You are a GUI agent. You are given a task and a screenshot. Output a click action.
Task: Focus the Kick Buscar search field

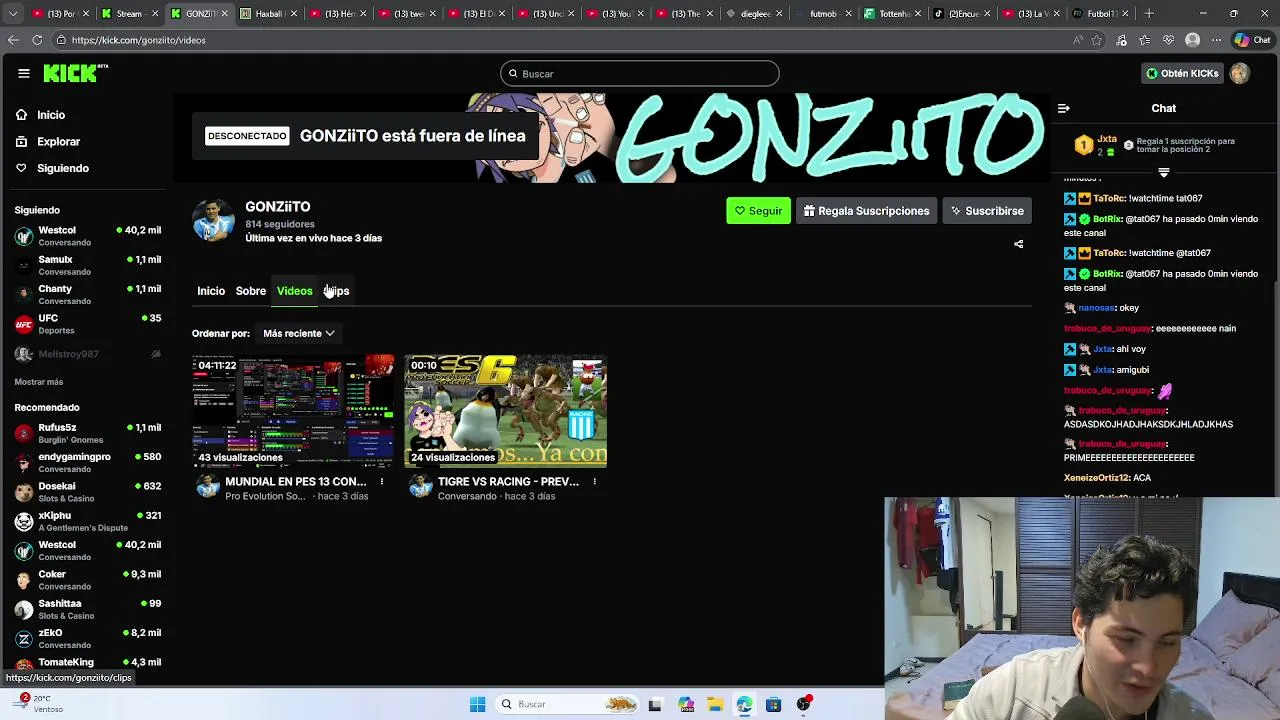click(640, 74)
